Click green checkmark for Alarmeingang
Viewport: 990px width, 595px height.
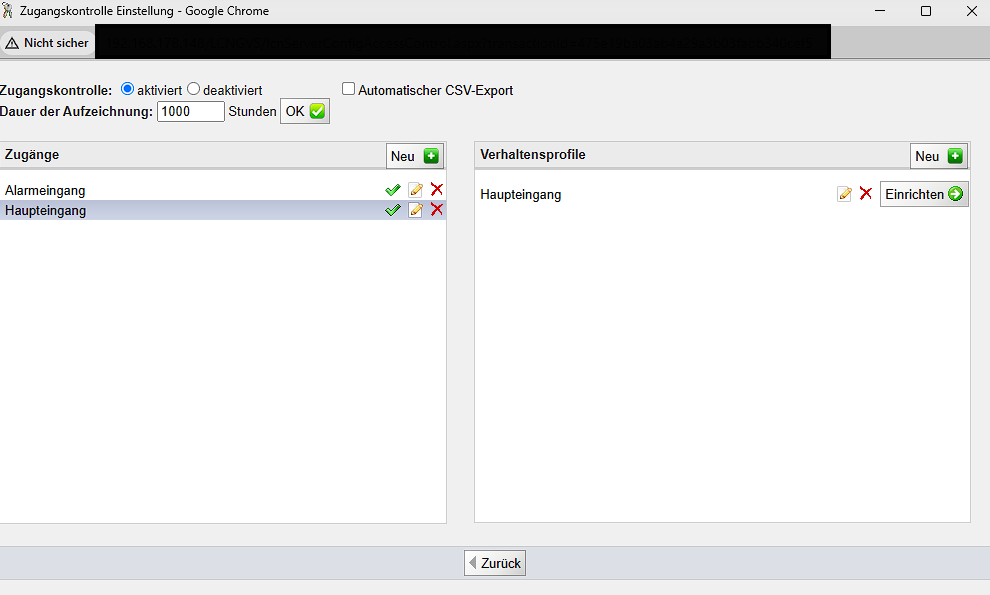point(392,190)
